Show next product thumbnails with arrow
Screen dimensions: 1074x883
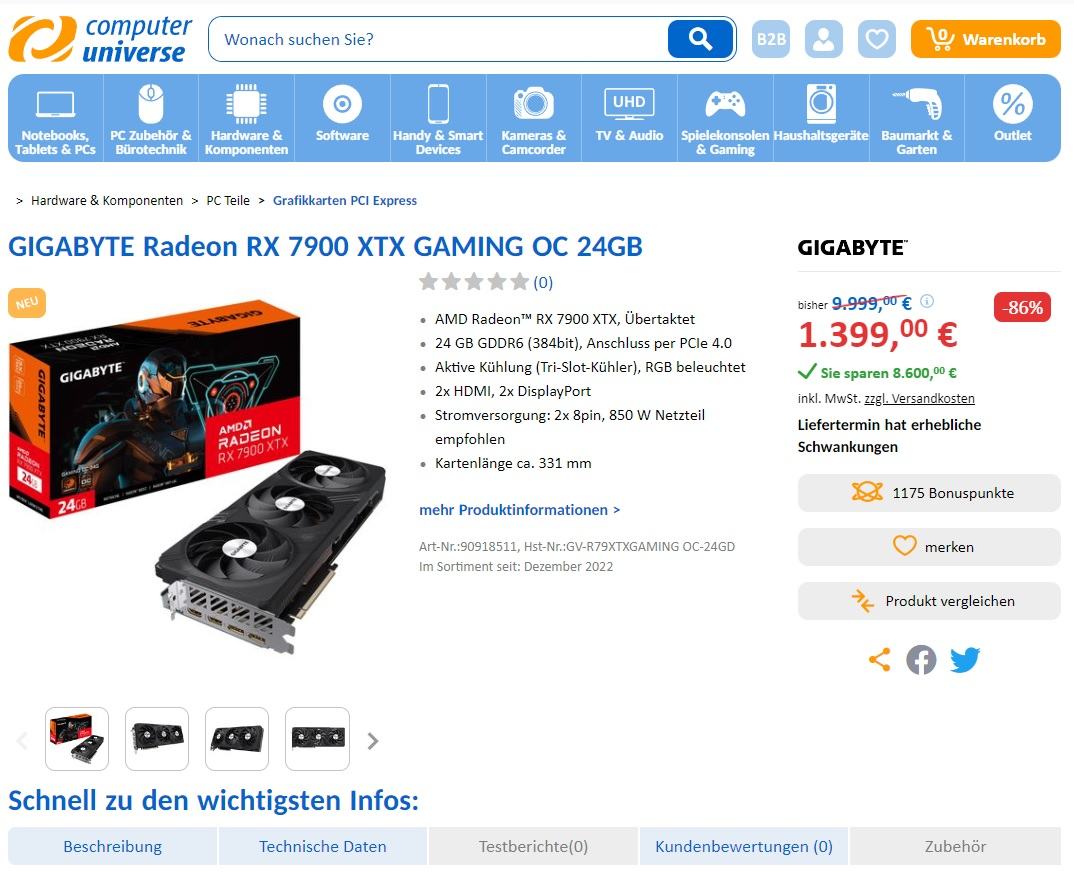pyautogui.click(x=373, y=741)
